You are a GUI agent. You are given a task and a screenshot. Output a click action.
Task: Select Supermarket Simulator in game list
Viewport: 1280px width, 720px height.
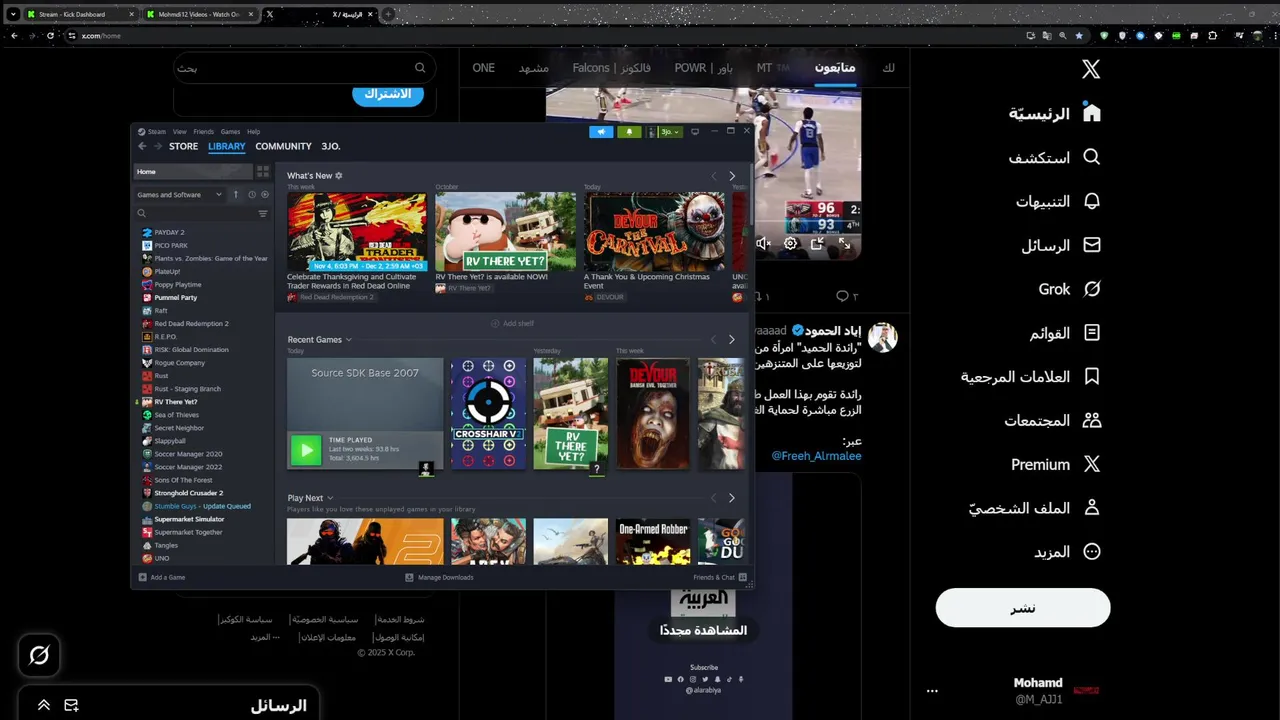point(190,519)
